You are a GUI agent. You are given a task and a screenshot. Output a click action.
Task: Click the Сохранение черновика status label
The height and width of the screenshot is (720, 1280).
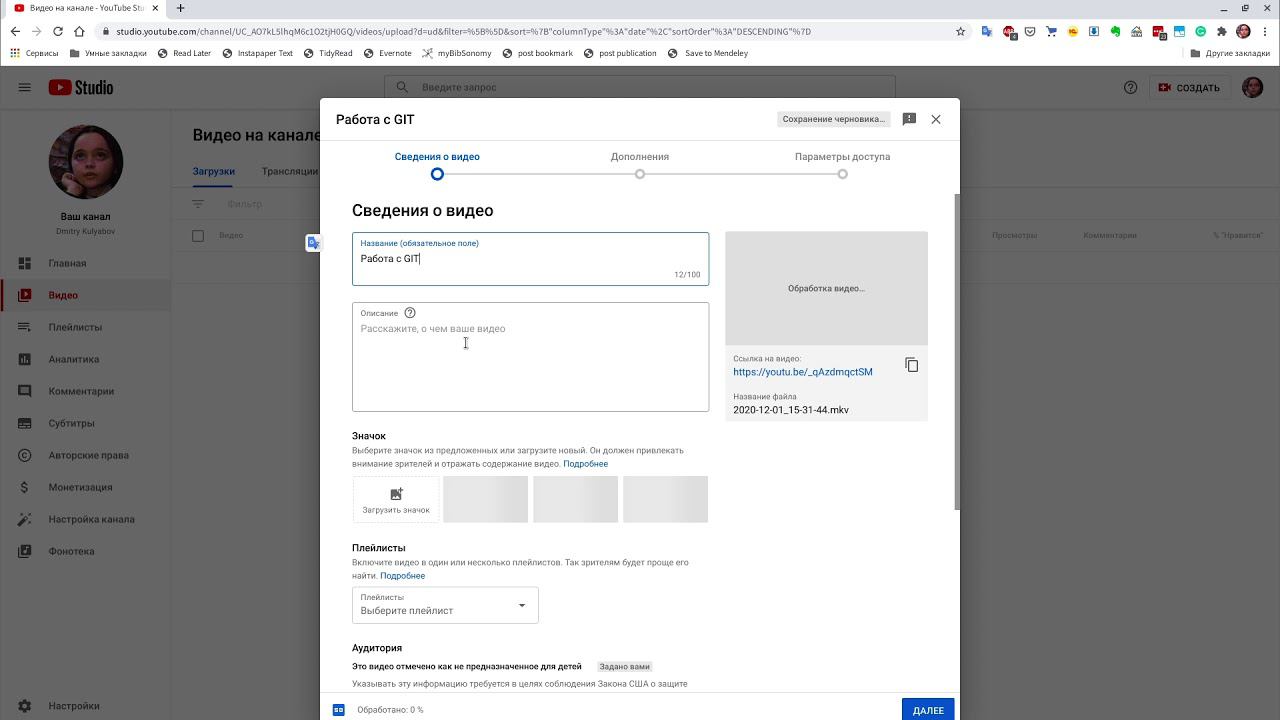[x=833, y=119]
